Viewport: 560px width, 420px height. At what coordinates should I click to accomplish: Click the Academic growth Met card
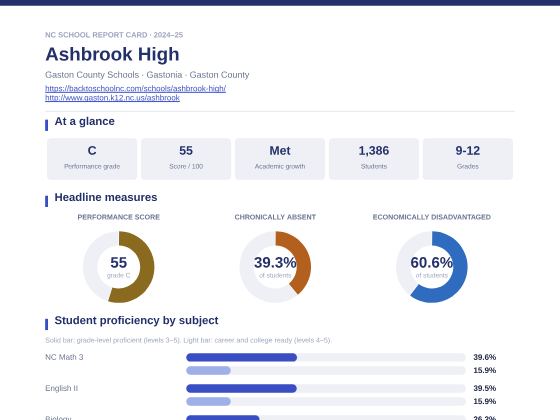pyautogui.click(x=280, y=159)
